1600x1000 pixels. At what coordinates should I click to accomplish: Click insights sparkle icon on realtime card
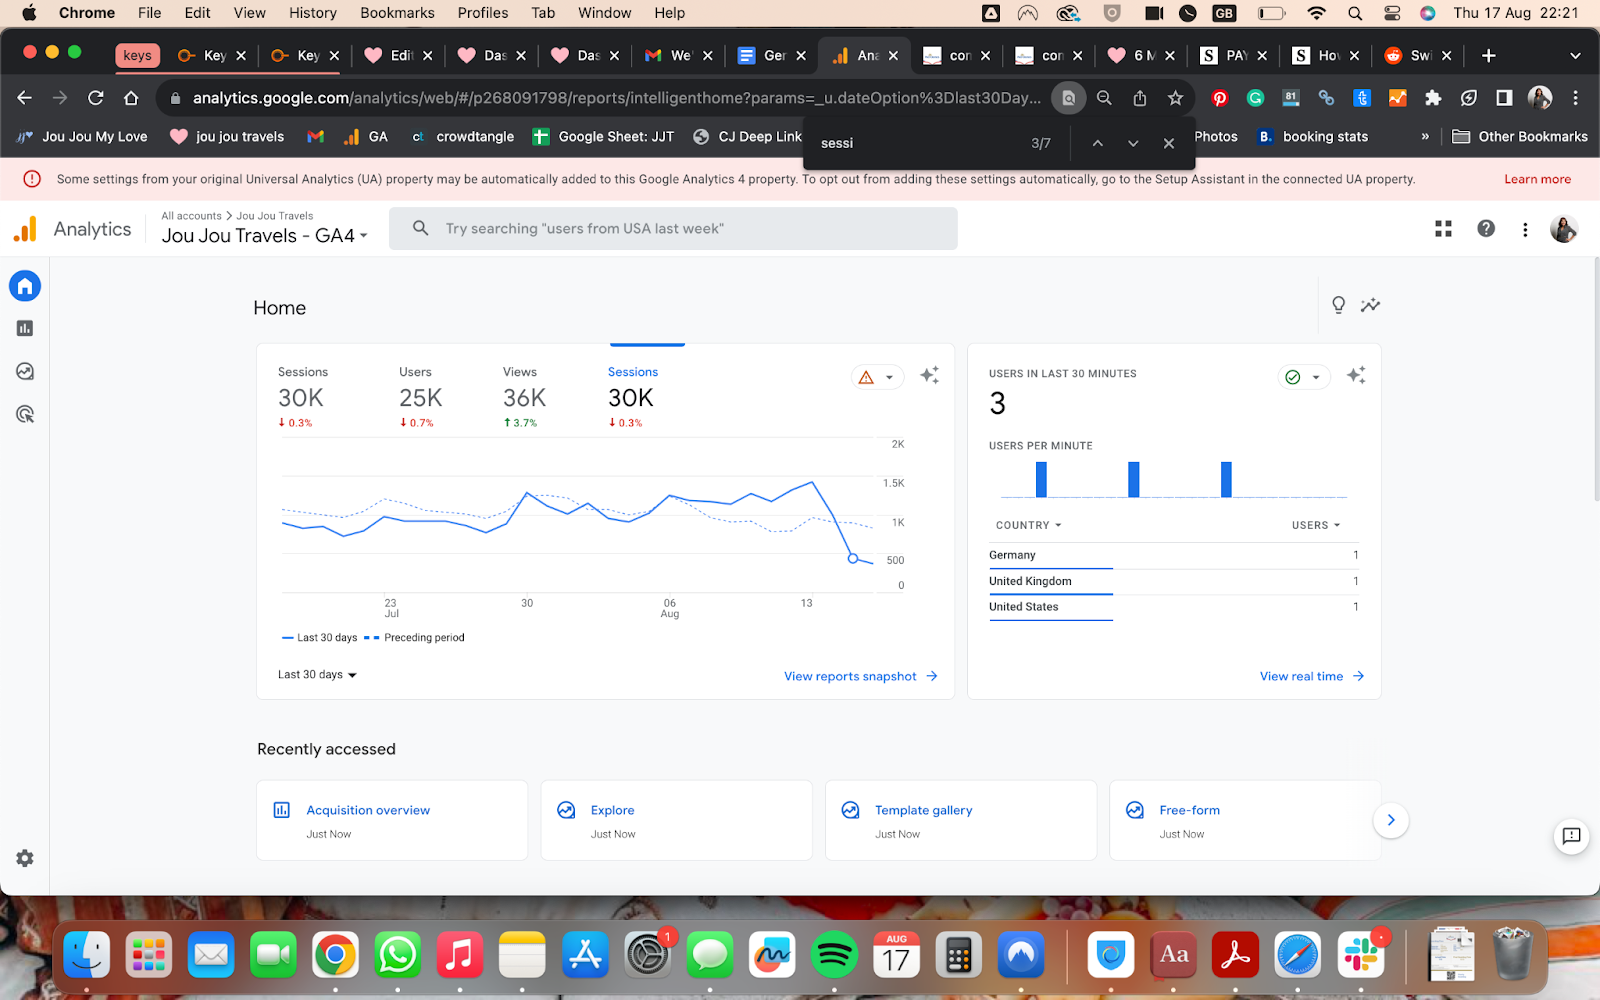click(x=1356, y=375)
